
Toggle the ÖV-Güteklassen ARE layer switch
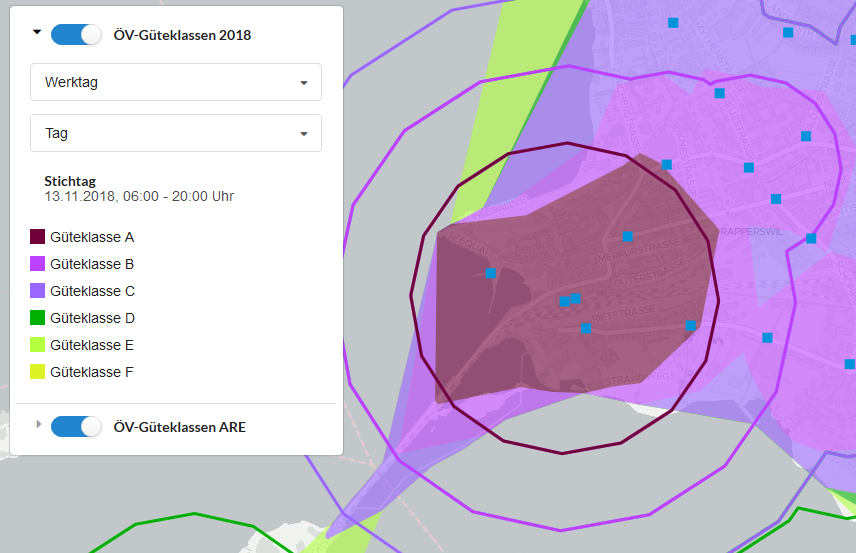pos(77,426)
